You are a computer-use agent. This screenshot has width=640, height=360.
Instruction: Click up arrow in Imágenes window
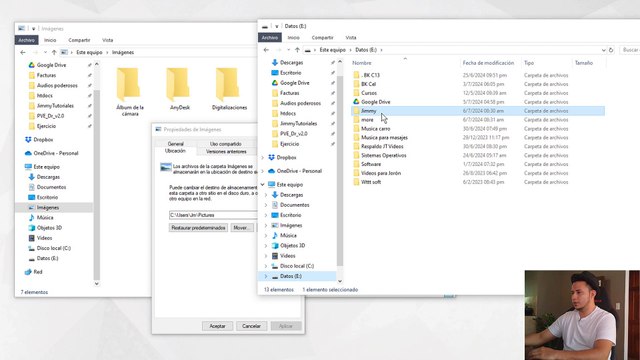tap(54, 52)
